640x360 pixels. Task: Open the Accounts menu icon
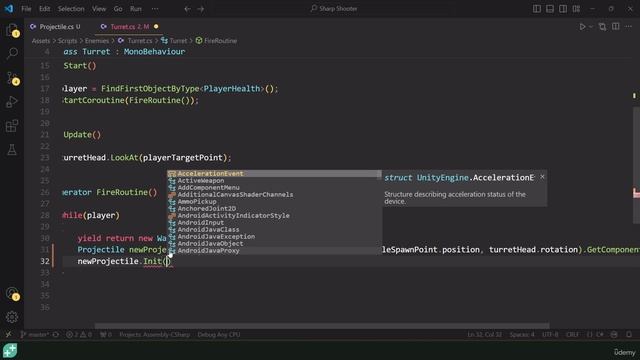12,293
